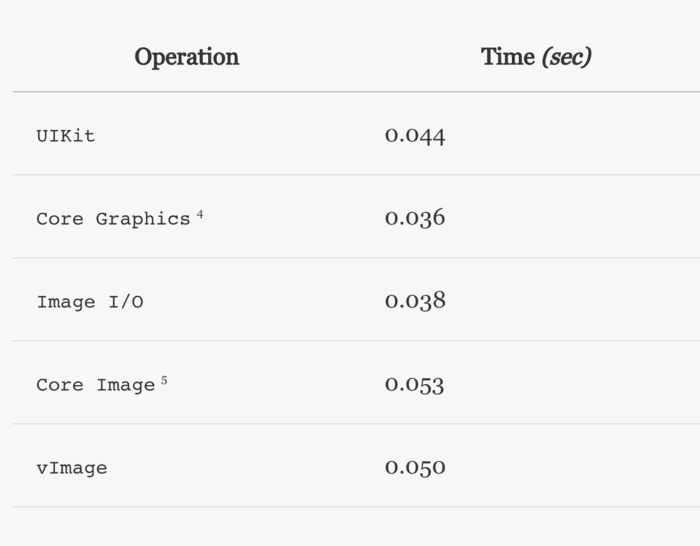Click the Operation column header
This screenshot has height=546, width=700.
(x=187, y=57)
